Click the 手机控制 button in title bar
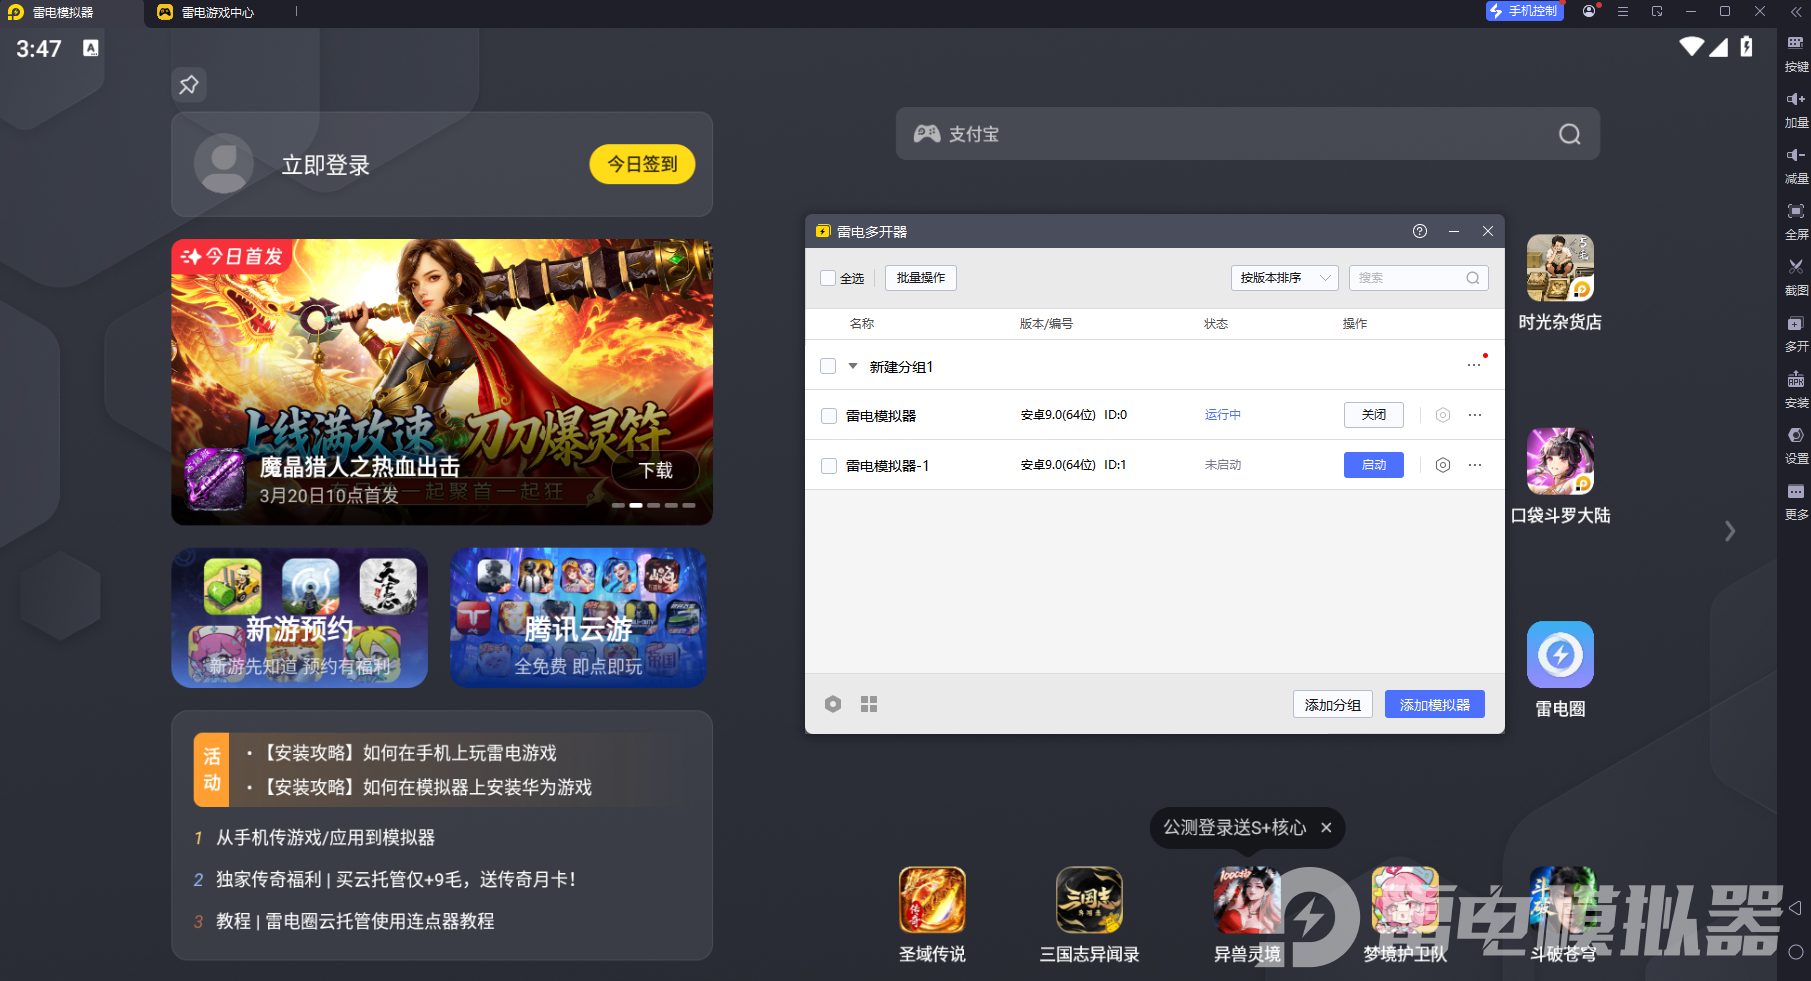 coord(1525,11)
